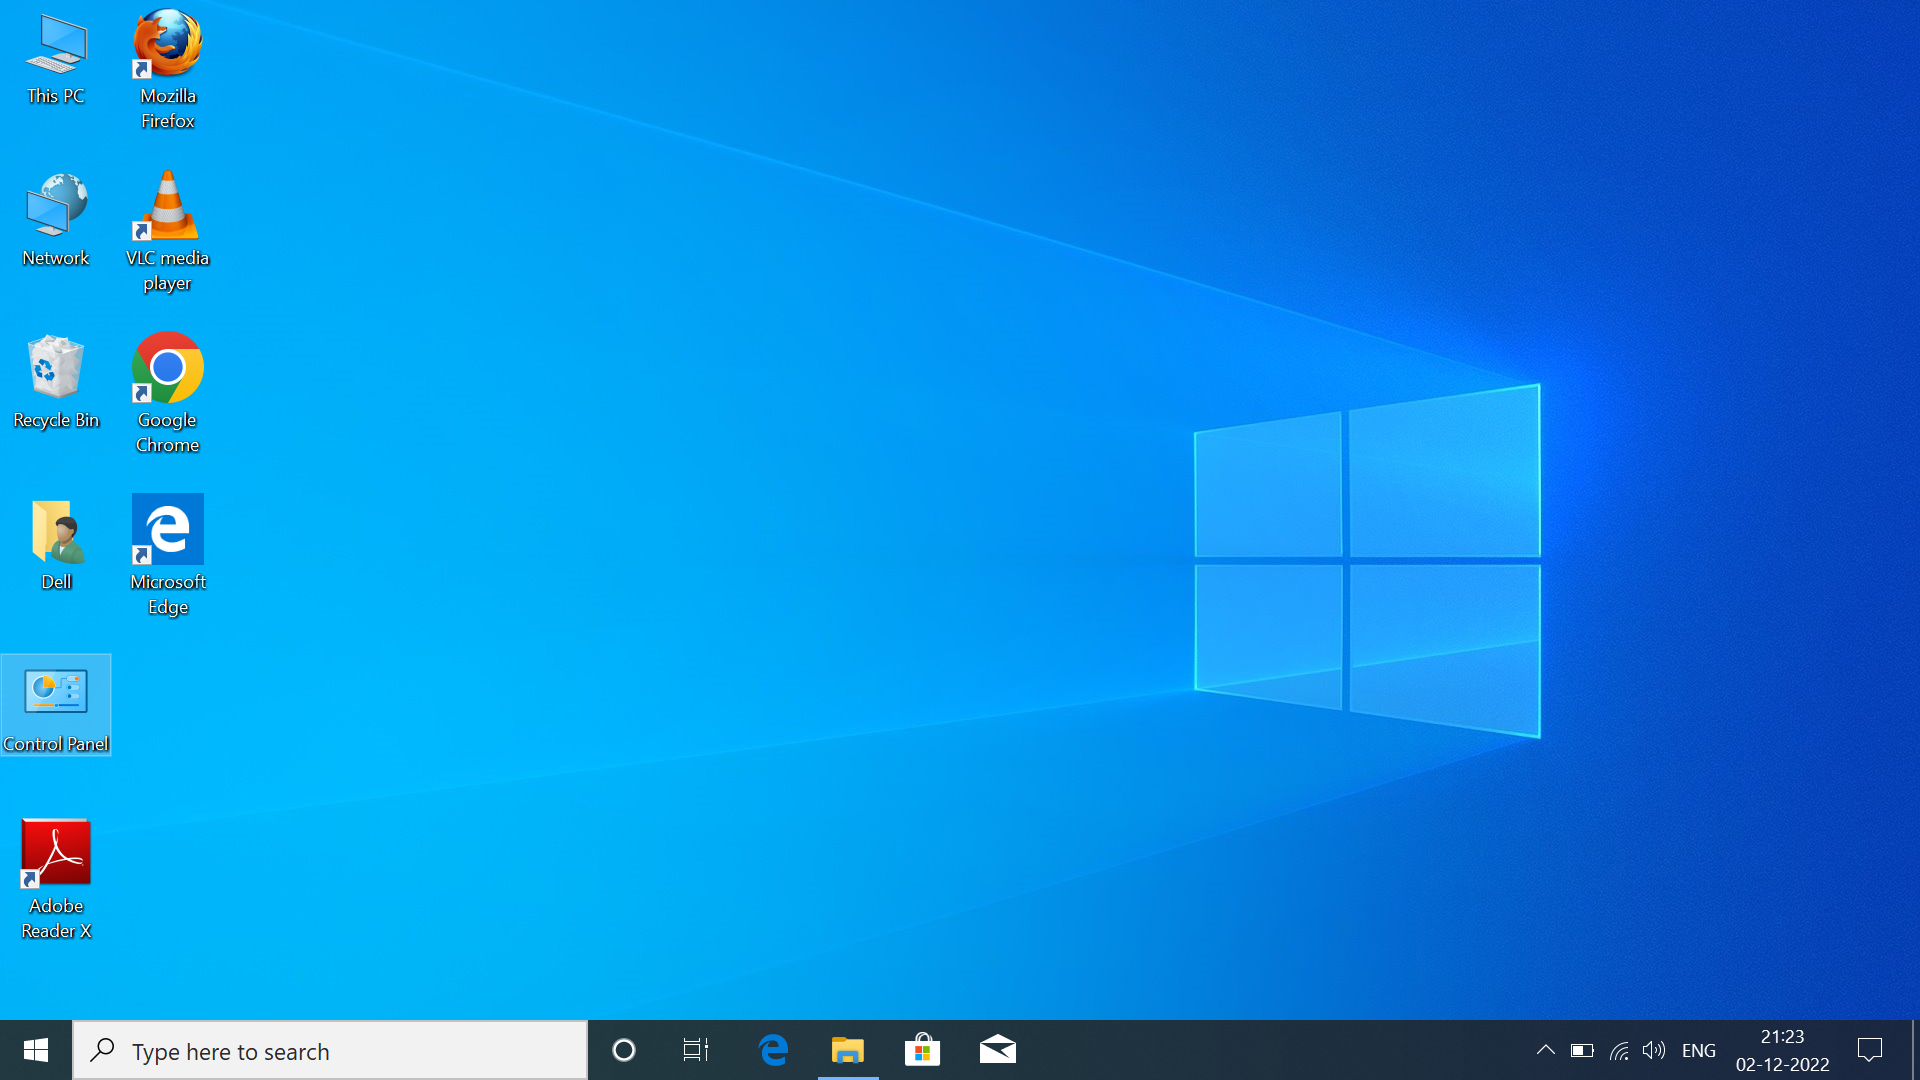This screenshot has height=1080, width=1920.
Task: Open Cortana from the taskbar
Action: (x=624, y=1050)
